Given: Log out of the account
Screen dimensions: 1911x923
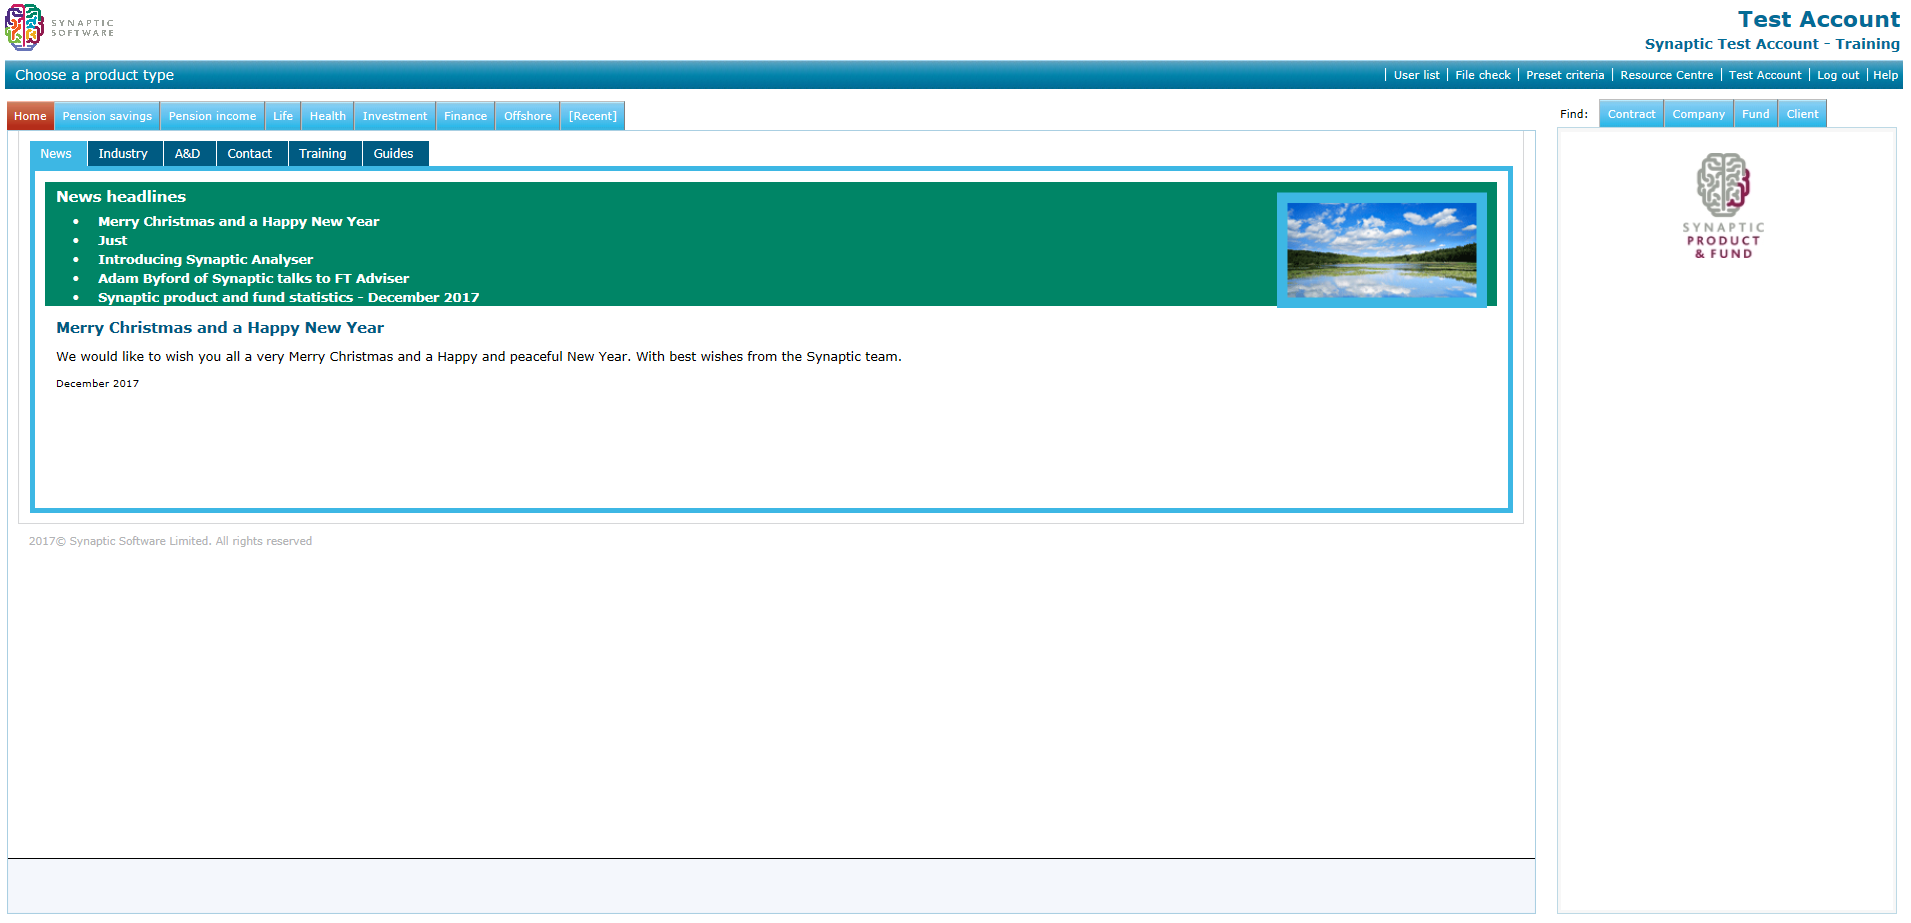Looking at the screenshot, I should tap(1838, 75).
